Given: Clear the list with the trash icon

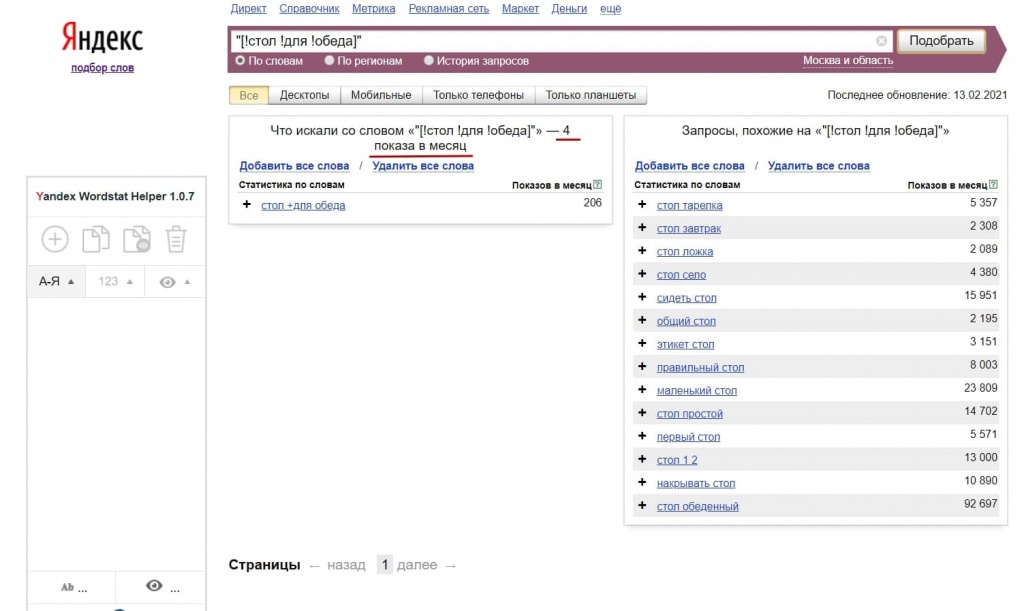Looking at the screenshot, I should [175, 239].
